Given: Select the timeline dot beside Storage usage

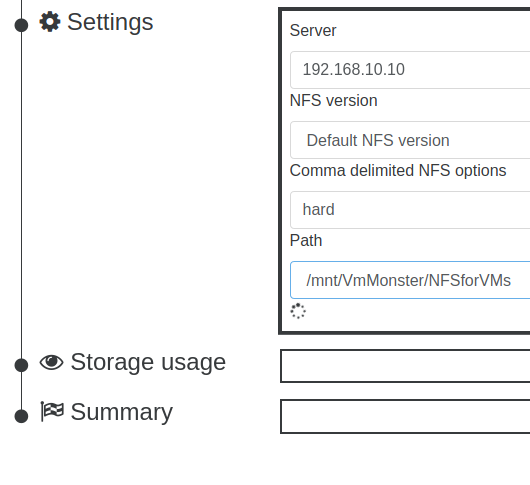Looking at the screenshot, I should point(21,365).
